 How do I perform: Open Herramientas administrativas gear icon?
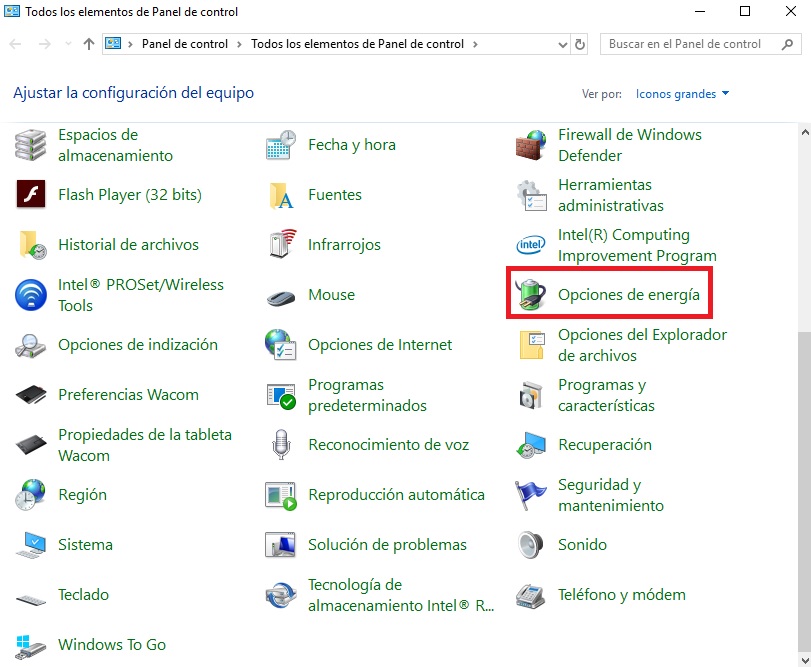click(531, 195)
